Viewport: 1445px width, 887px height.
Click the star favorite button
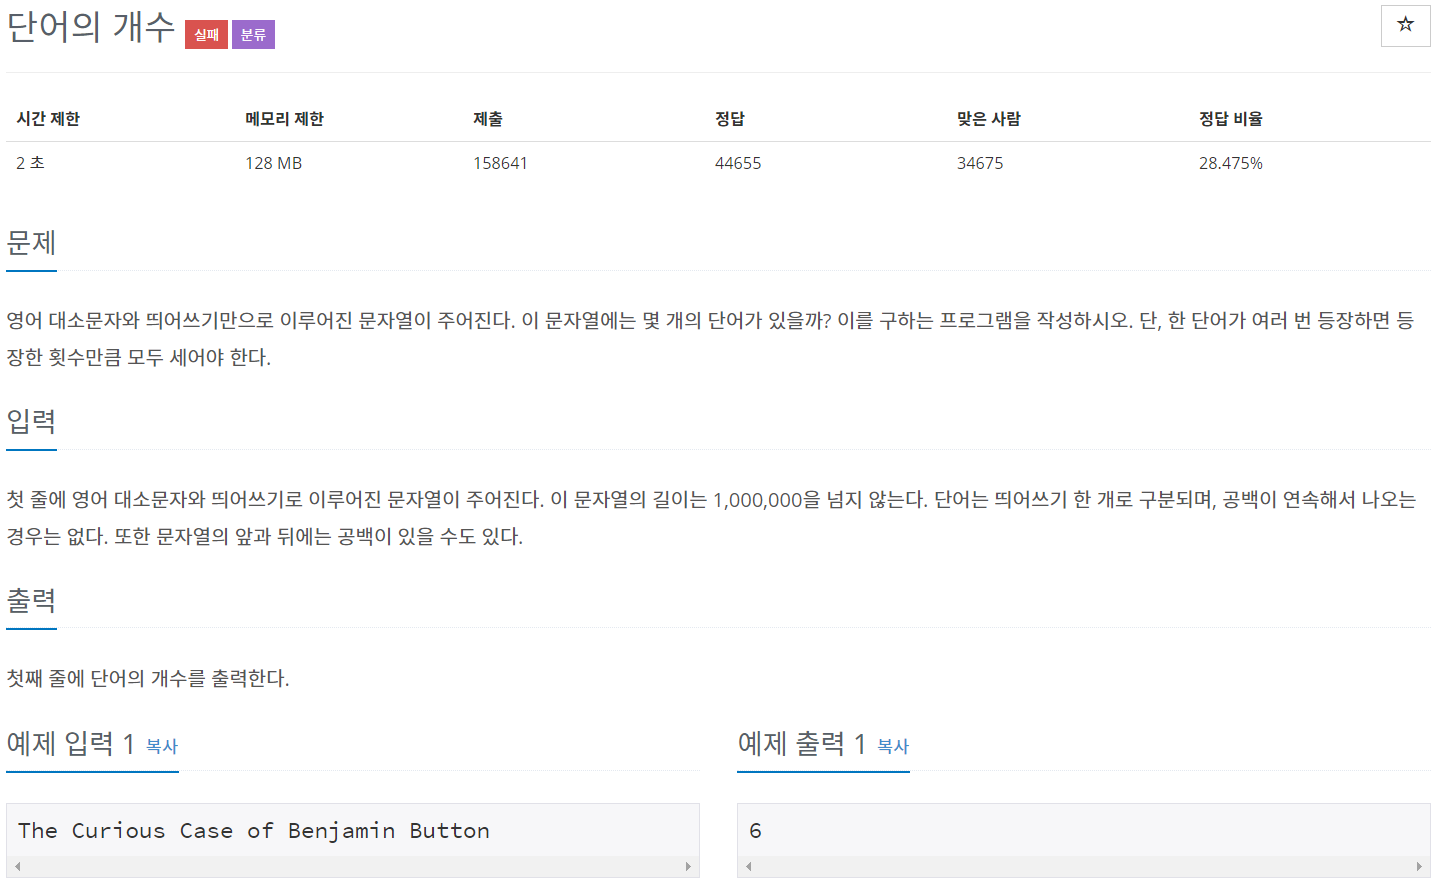pyautogui.click(x=1405, y=25)
